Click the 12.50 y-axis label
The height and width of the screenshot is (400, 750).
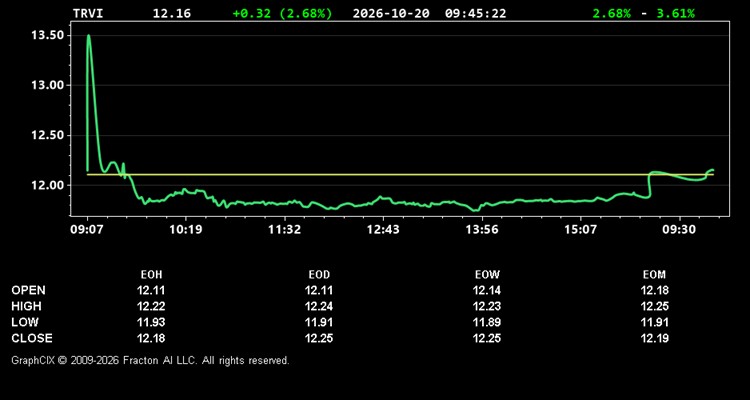[47, 135]
